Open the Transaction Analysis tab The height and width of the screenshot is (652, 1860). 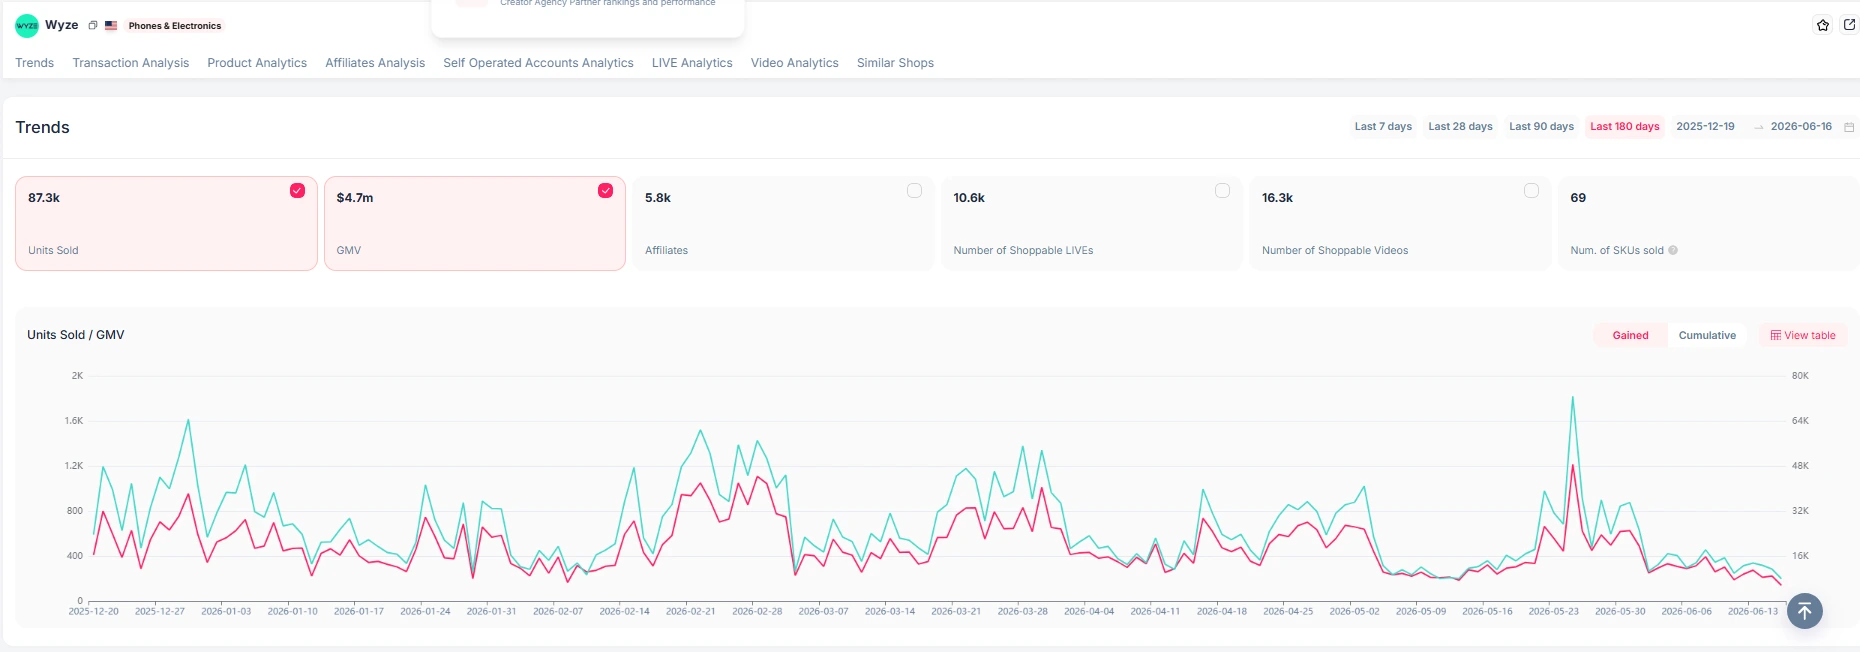click(x=131, y=63)
